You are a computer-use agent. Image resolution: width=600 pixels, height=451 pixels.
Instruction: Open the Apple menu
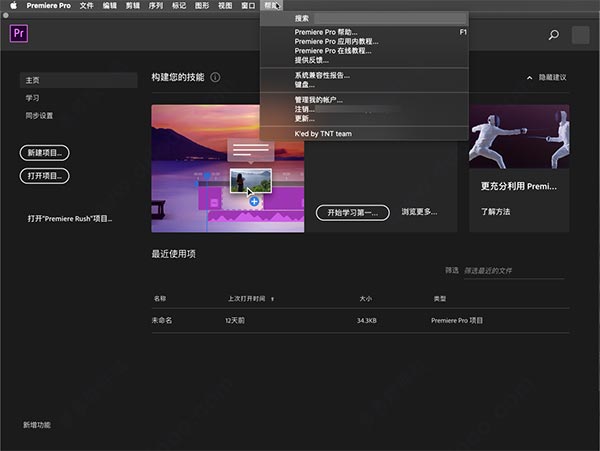click(x=13, y=5)
